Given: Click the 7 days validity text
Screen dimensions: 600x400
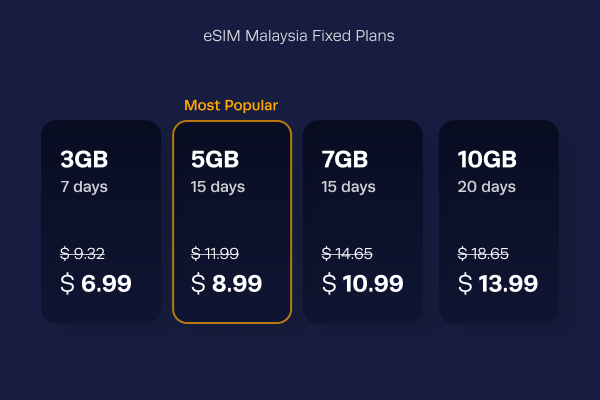Looking at the screenshot, I should pyautogui.click(x=84, y=187).
